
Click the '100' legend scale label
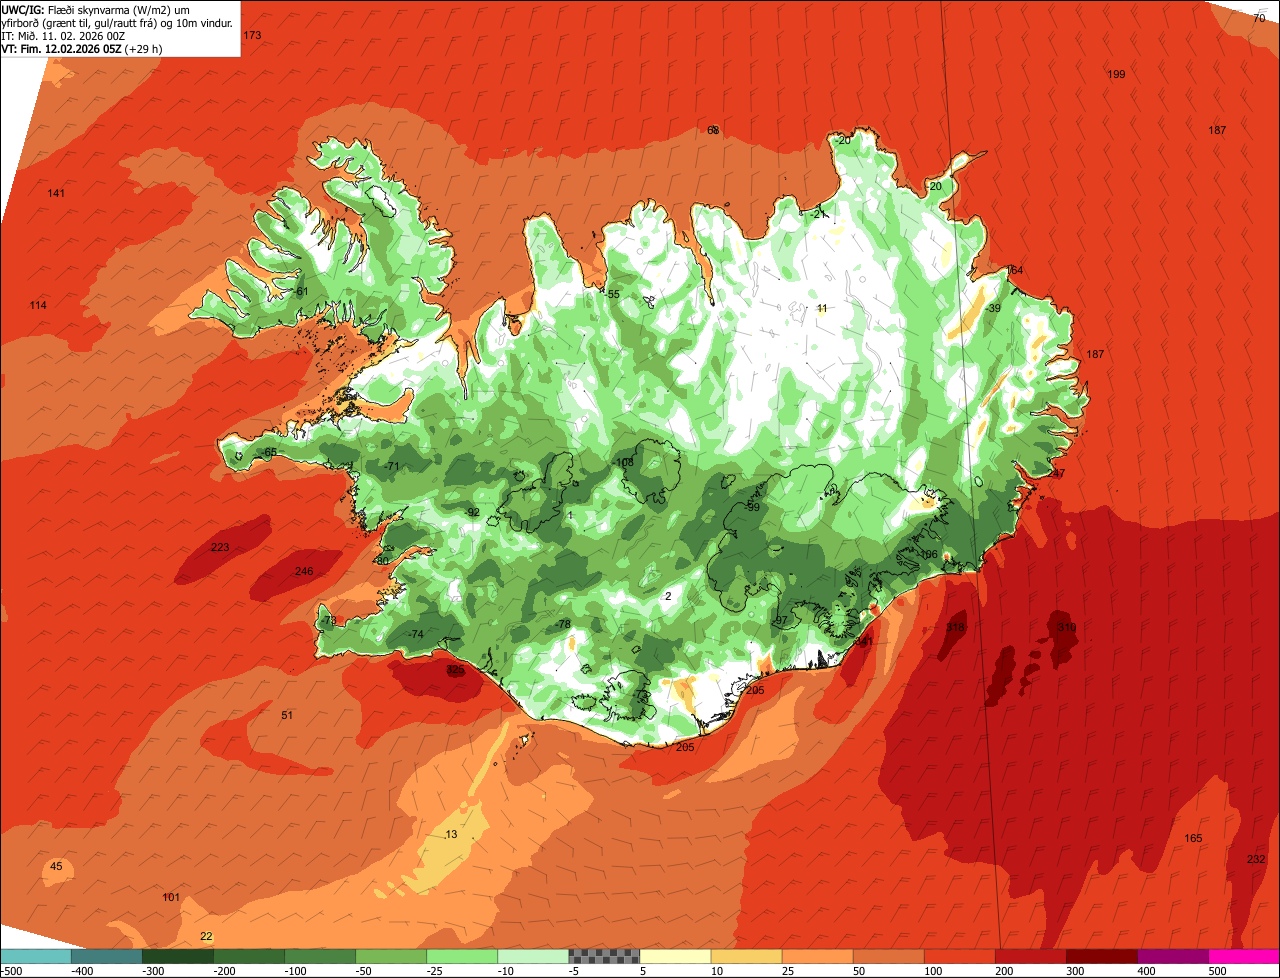coord(934,971)
